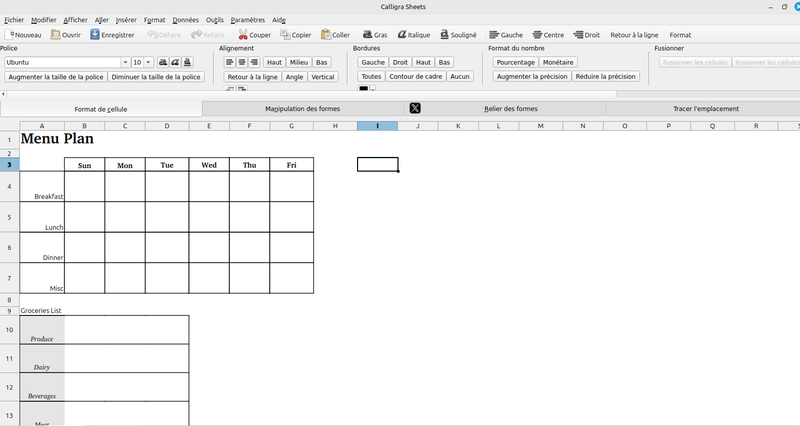
Task: Toggle Milieu vertical alignment
Action: (298, 62)
